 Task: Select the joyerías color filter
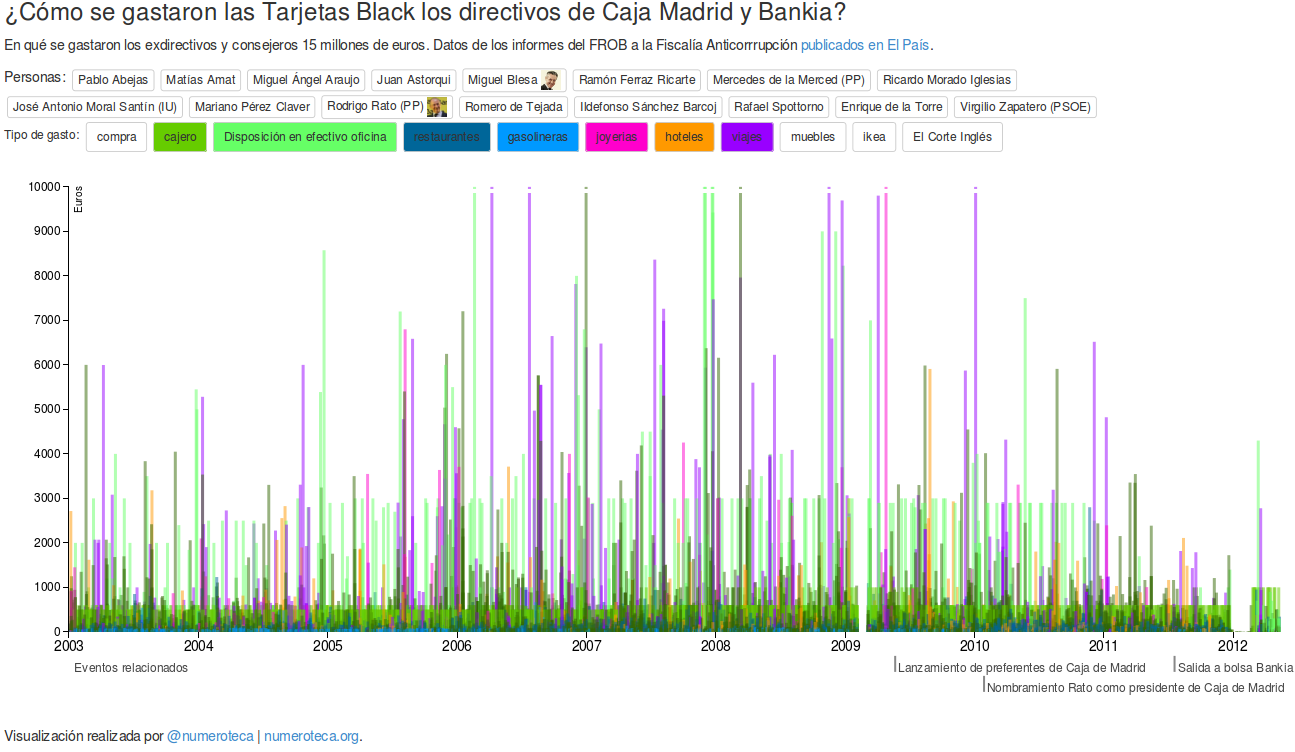[x=616, y=137]
